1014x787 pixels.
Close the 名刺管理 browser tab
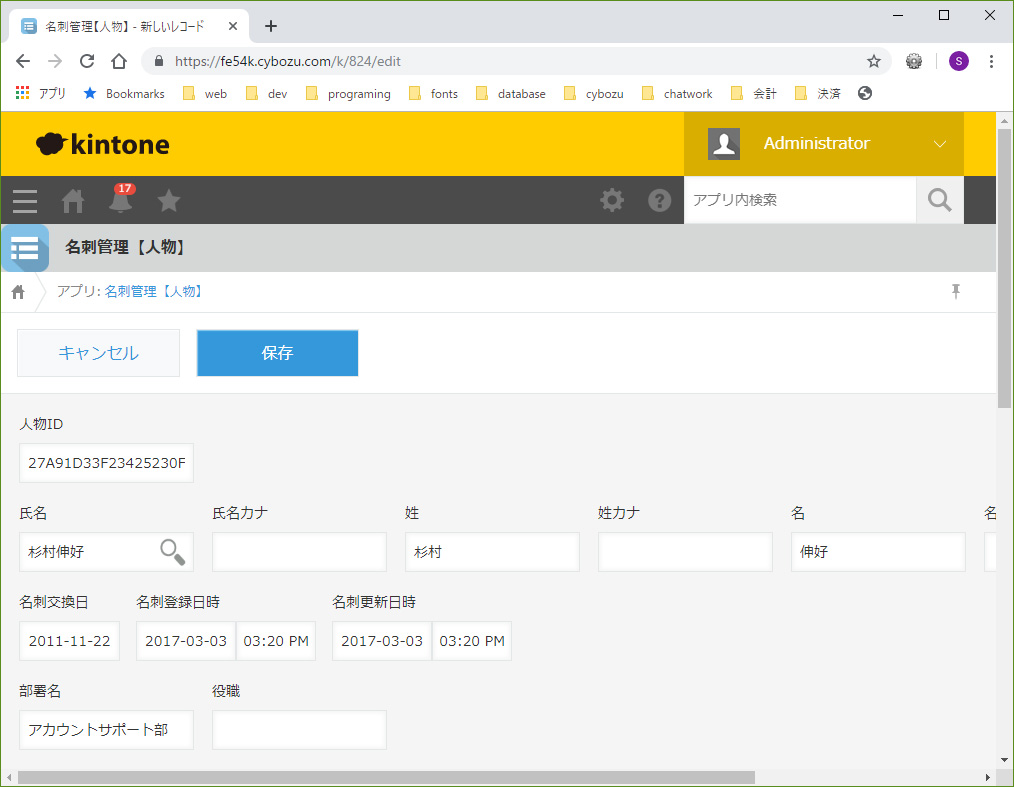tap(233, 27)
